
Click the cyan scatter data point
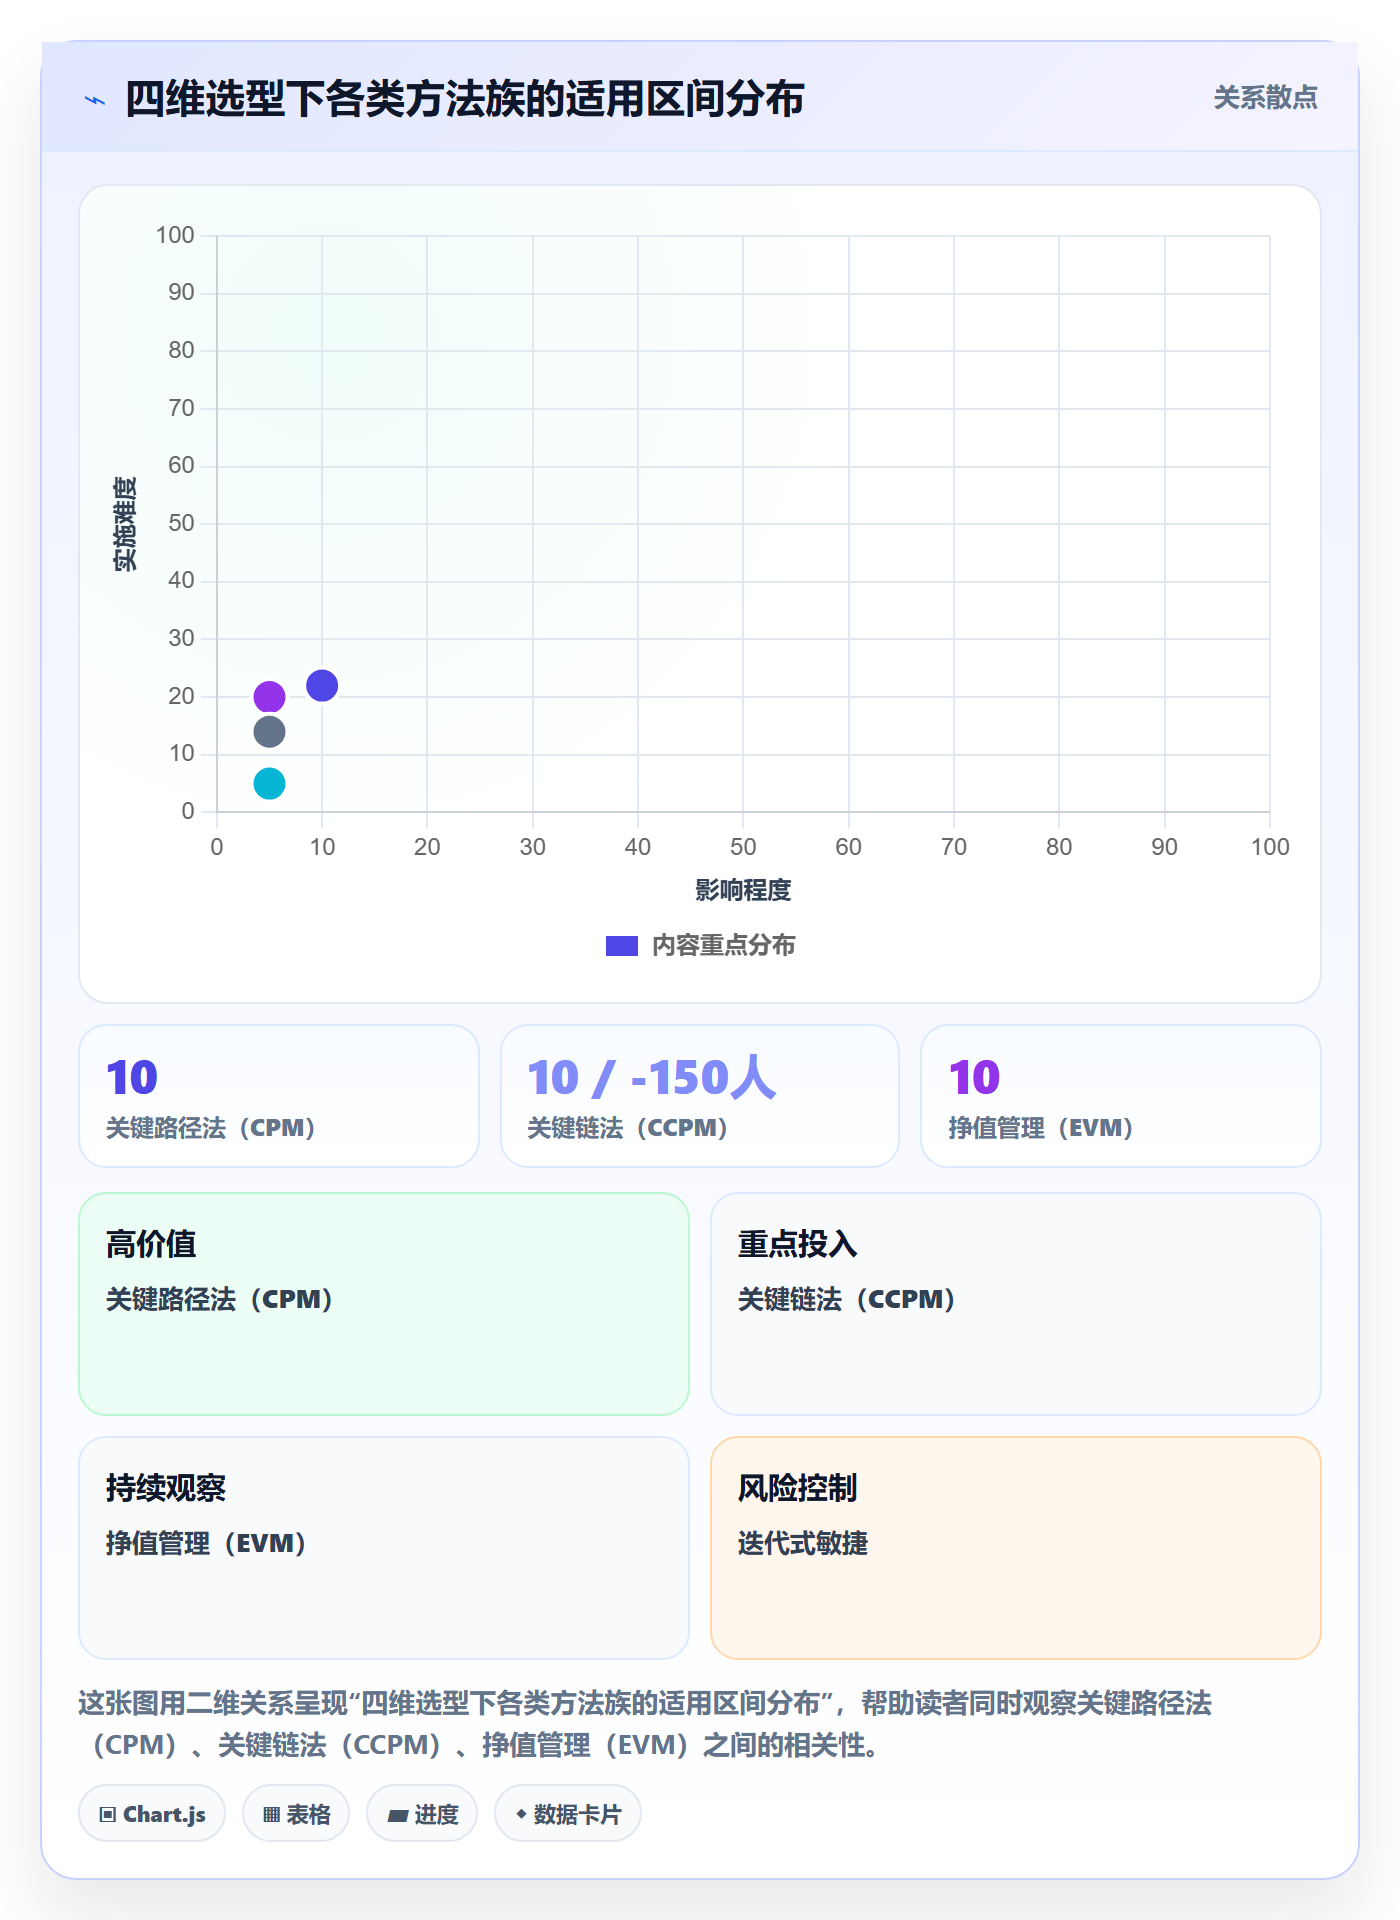coord(269,783)
